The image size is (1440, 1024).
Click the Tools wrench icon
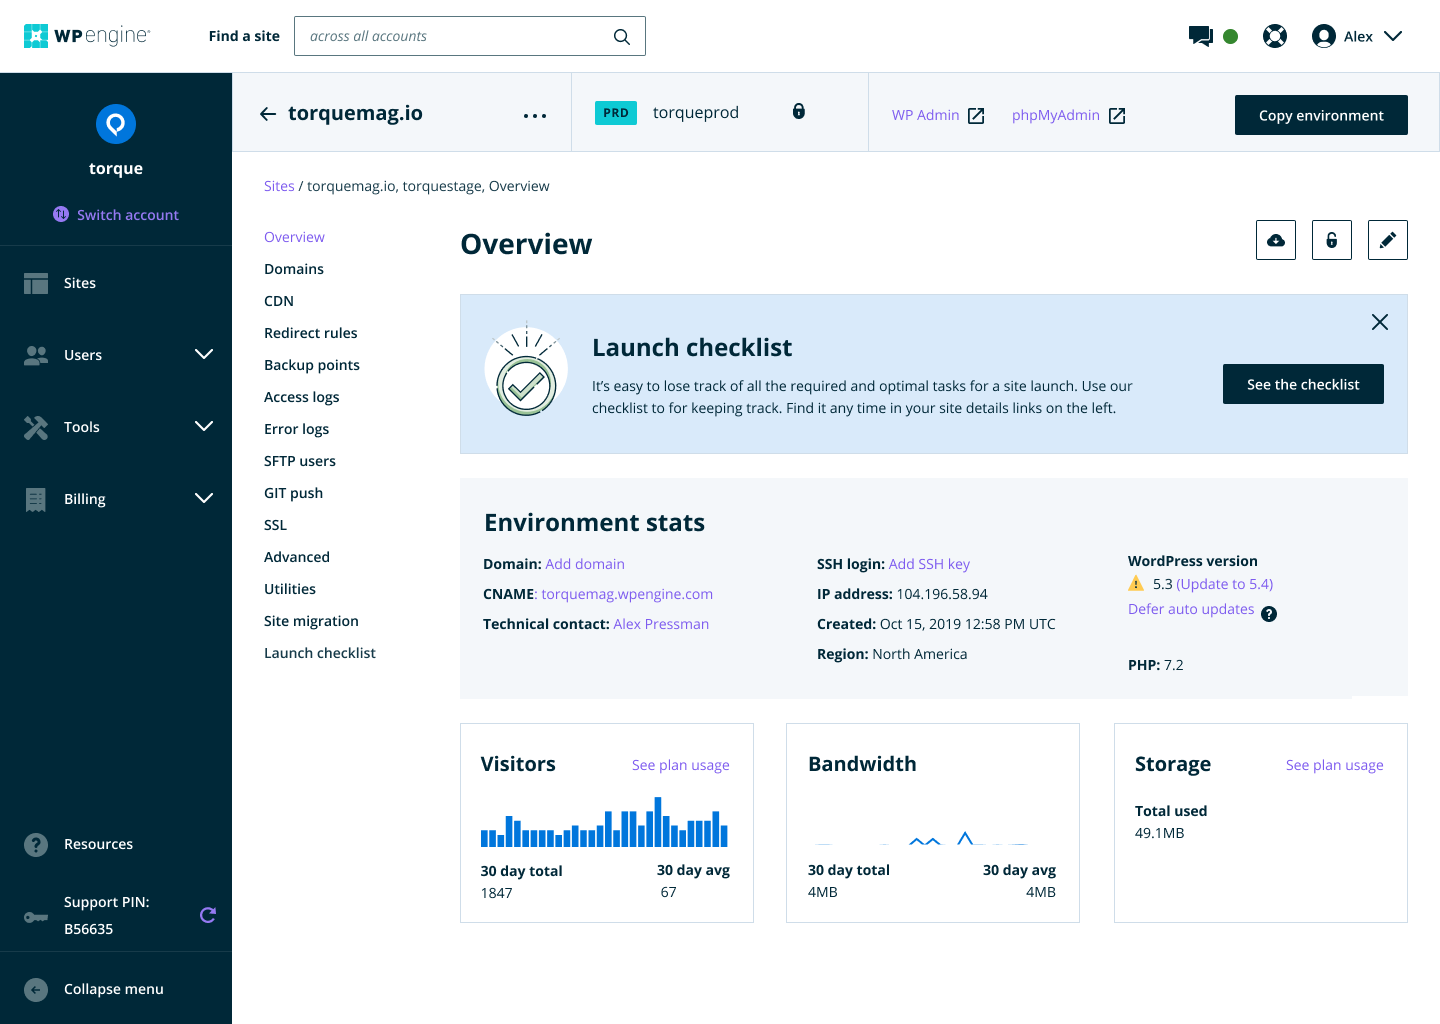point(36,427)
